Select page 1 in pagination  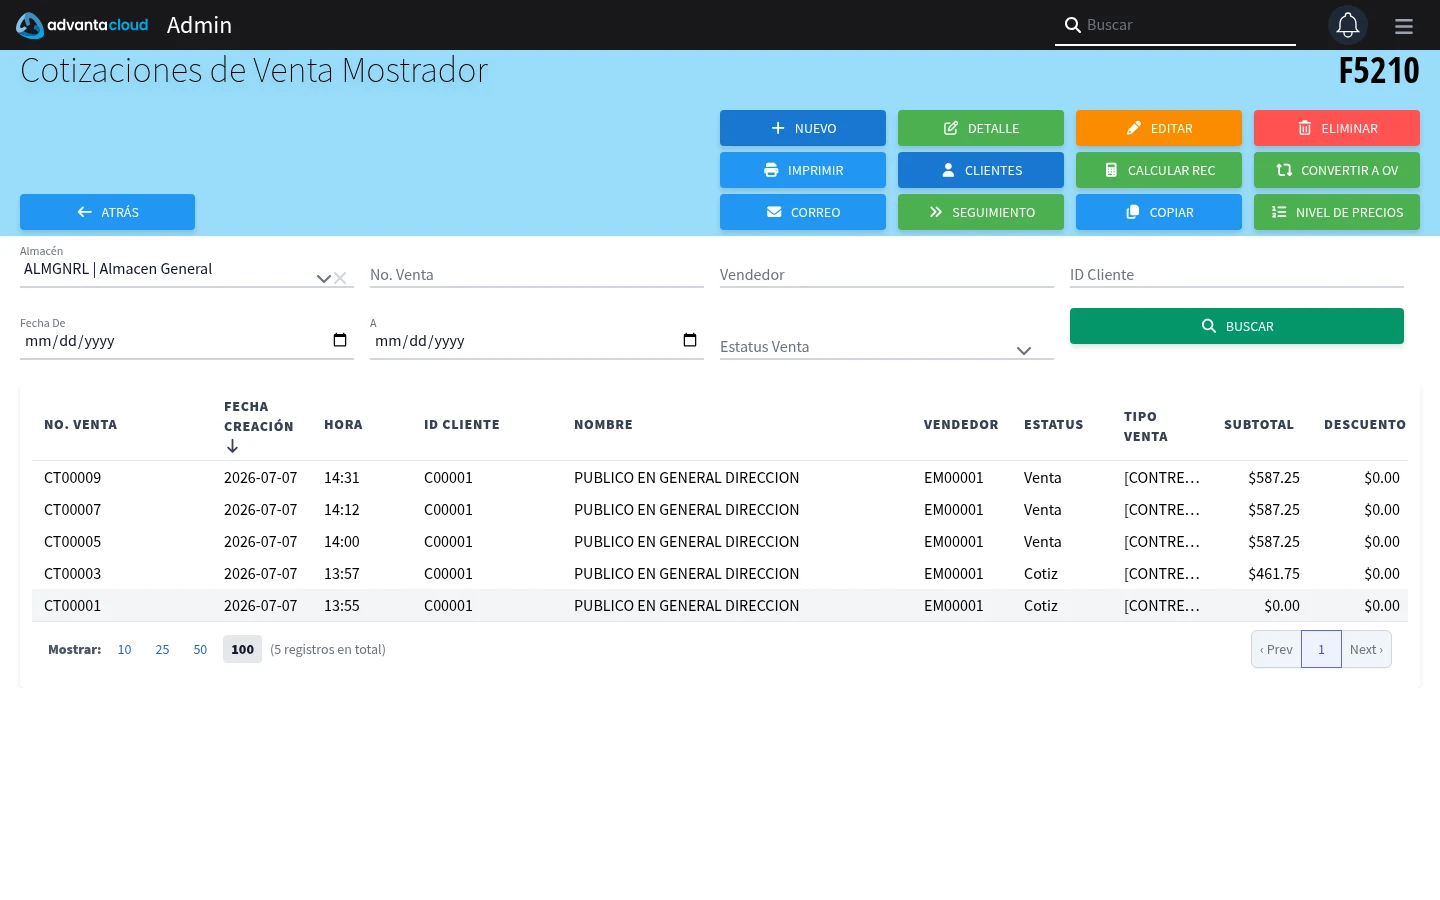coord(1321,650)
